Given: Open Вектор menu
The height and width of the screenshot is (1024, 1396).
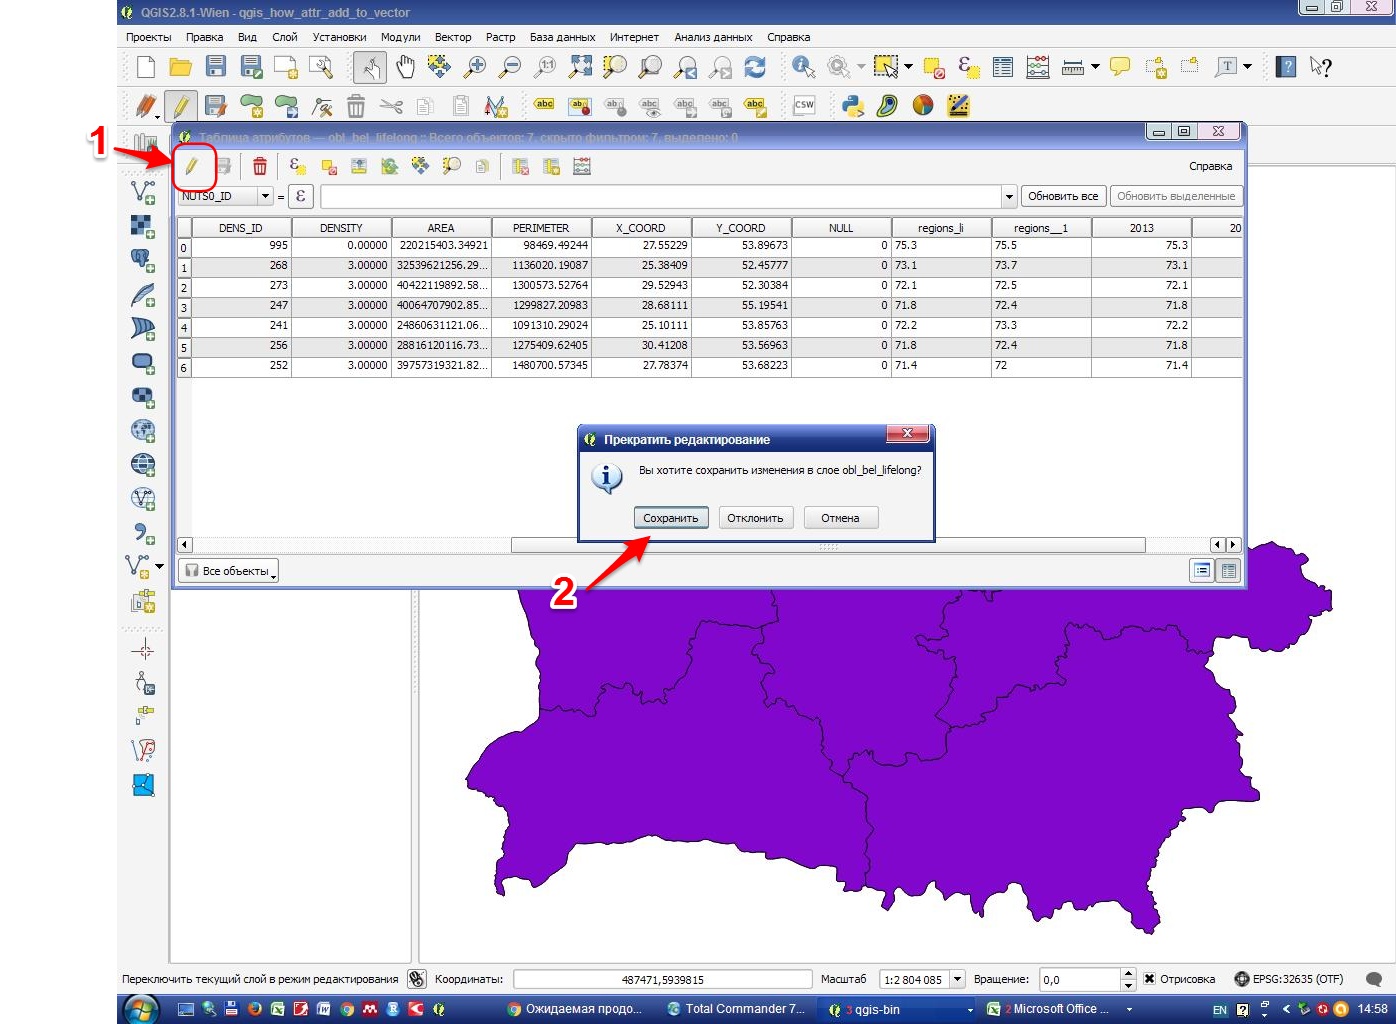Looking at the screenshot, I should click(453, 37).
